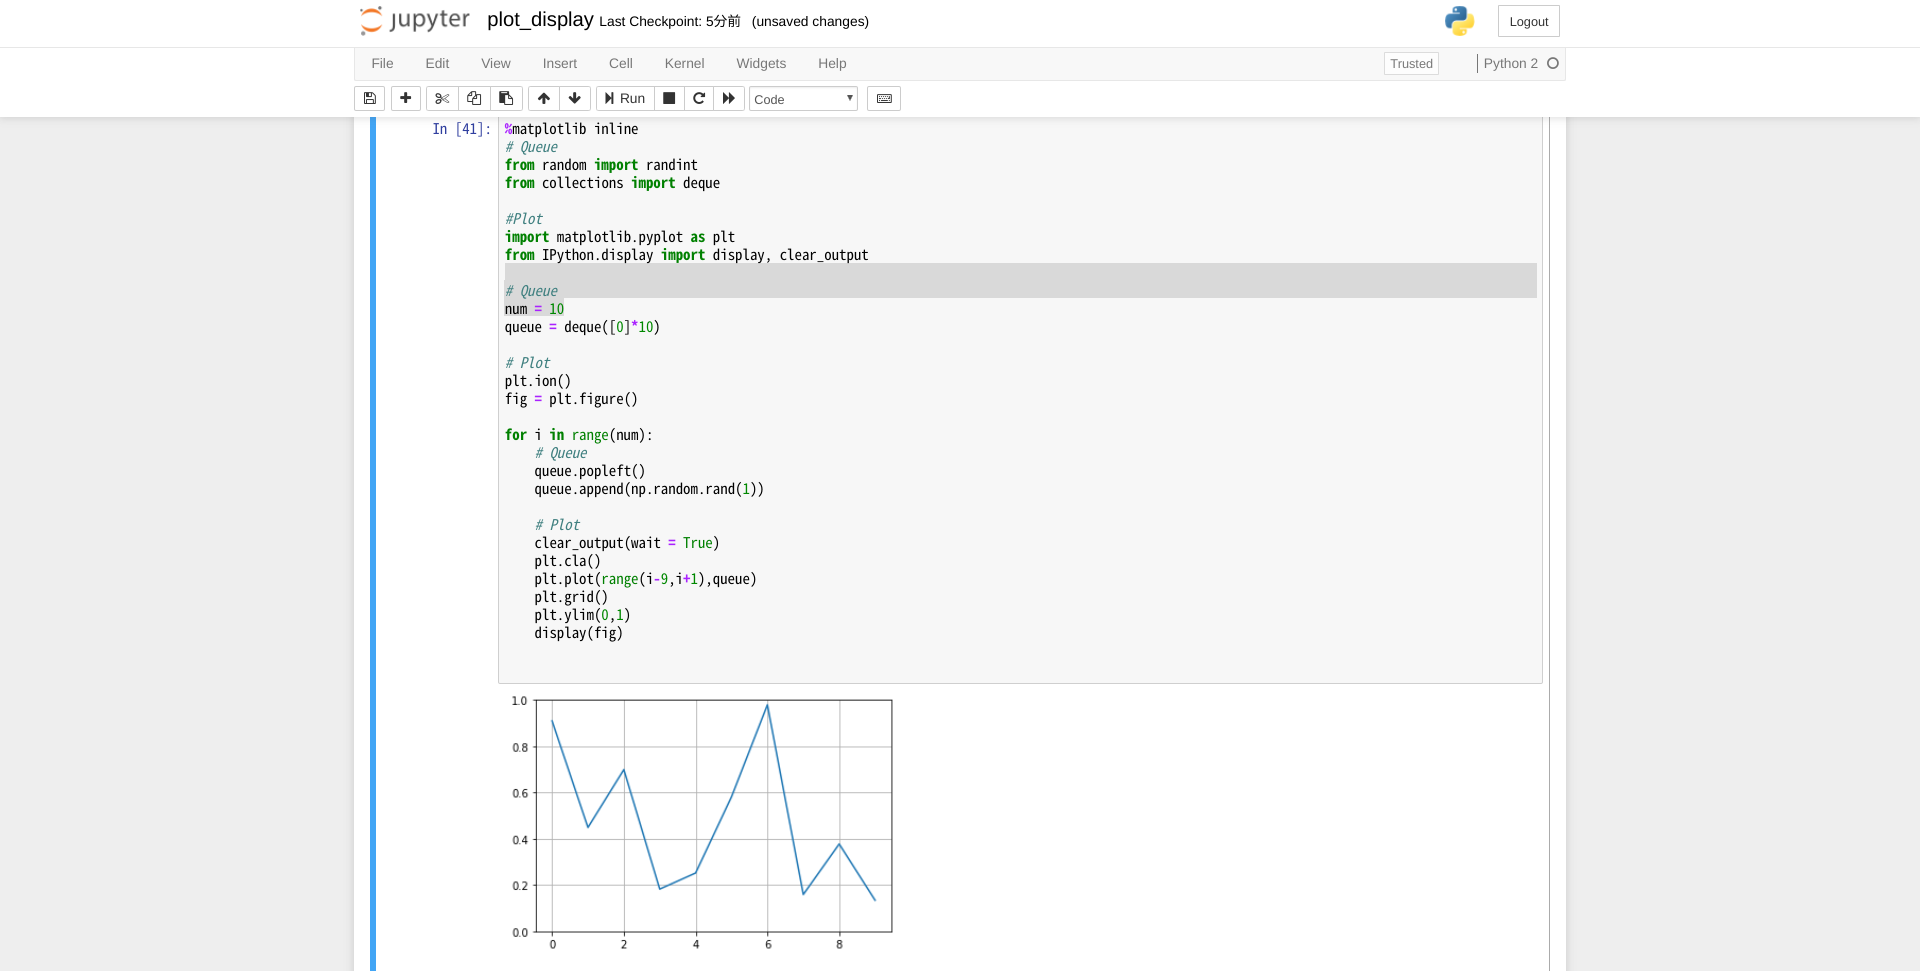Click the '#Plot' comment line
1920x971 pixels.
pos(524,219)
